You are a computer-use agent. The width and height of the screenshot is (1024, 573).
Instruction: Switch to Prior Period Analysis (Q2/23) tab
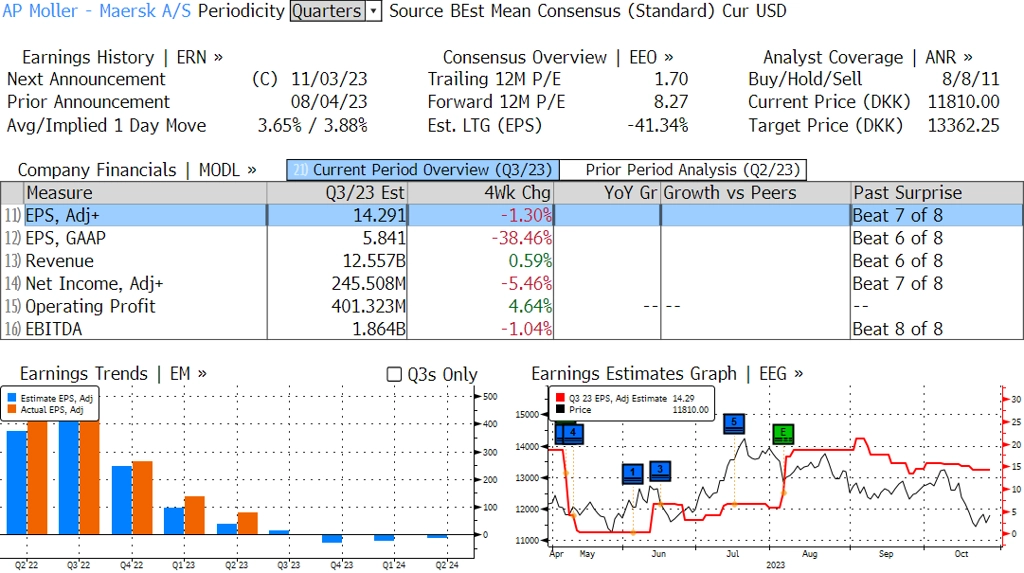pyautogui.click(x=684, y=170)
